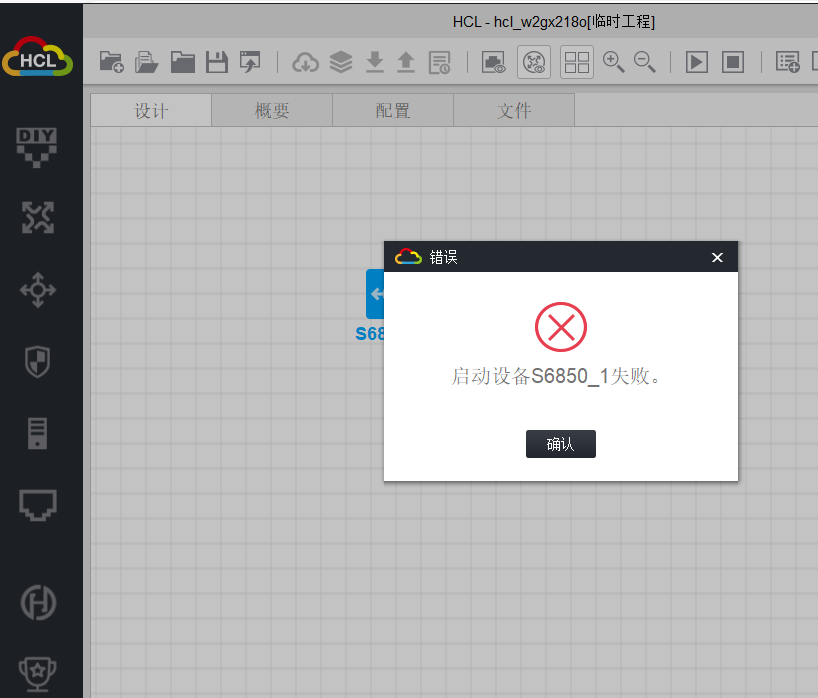Click the 启动设备S6850_1失败 message text
Viewport: 818px width, 698px height.
click(x=556, y=376)
